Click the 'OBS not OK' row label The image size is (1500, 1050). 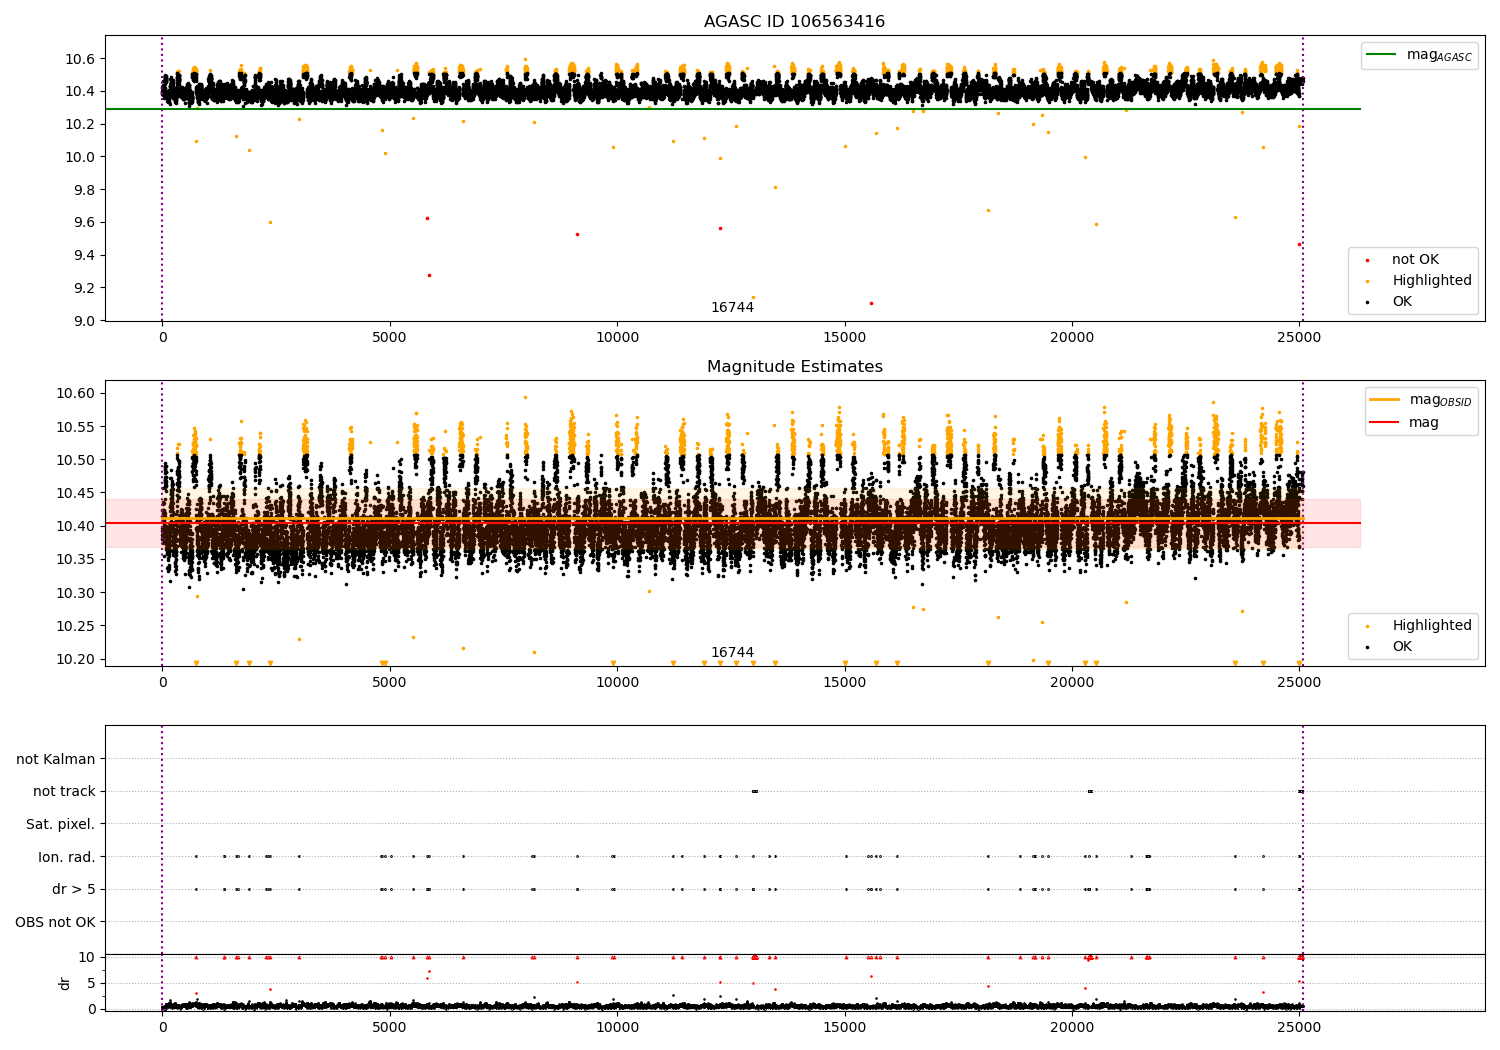[55, 922]
